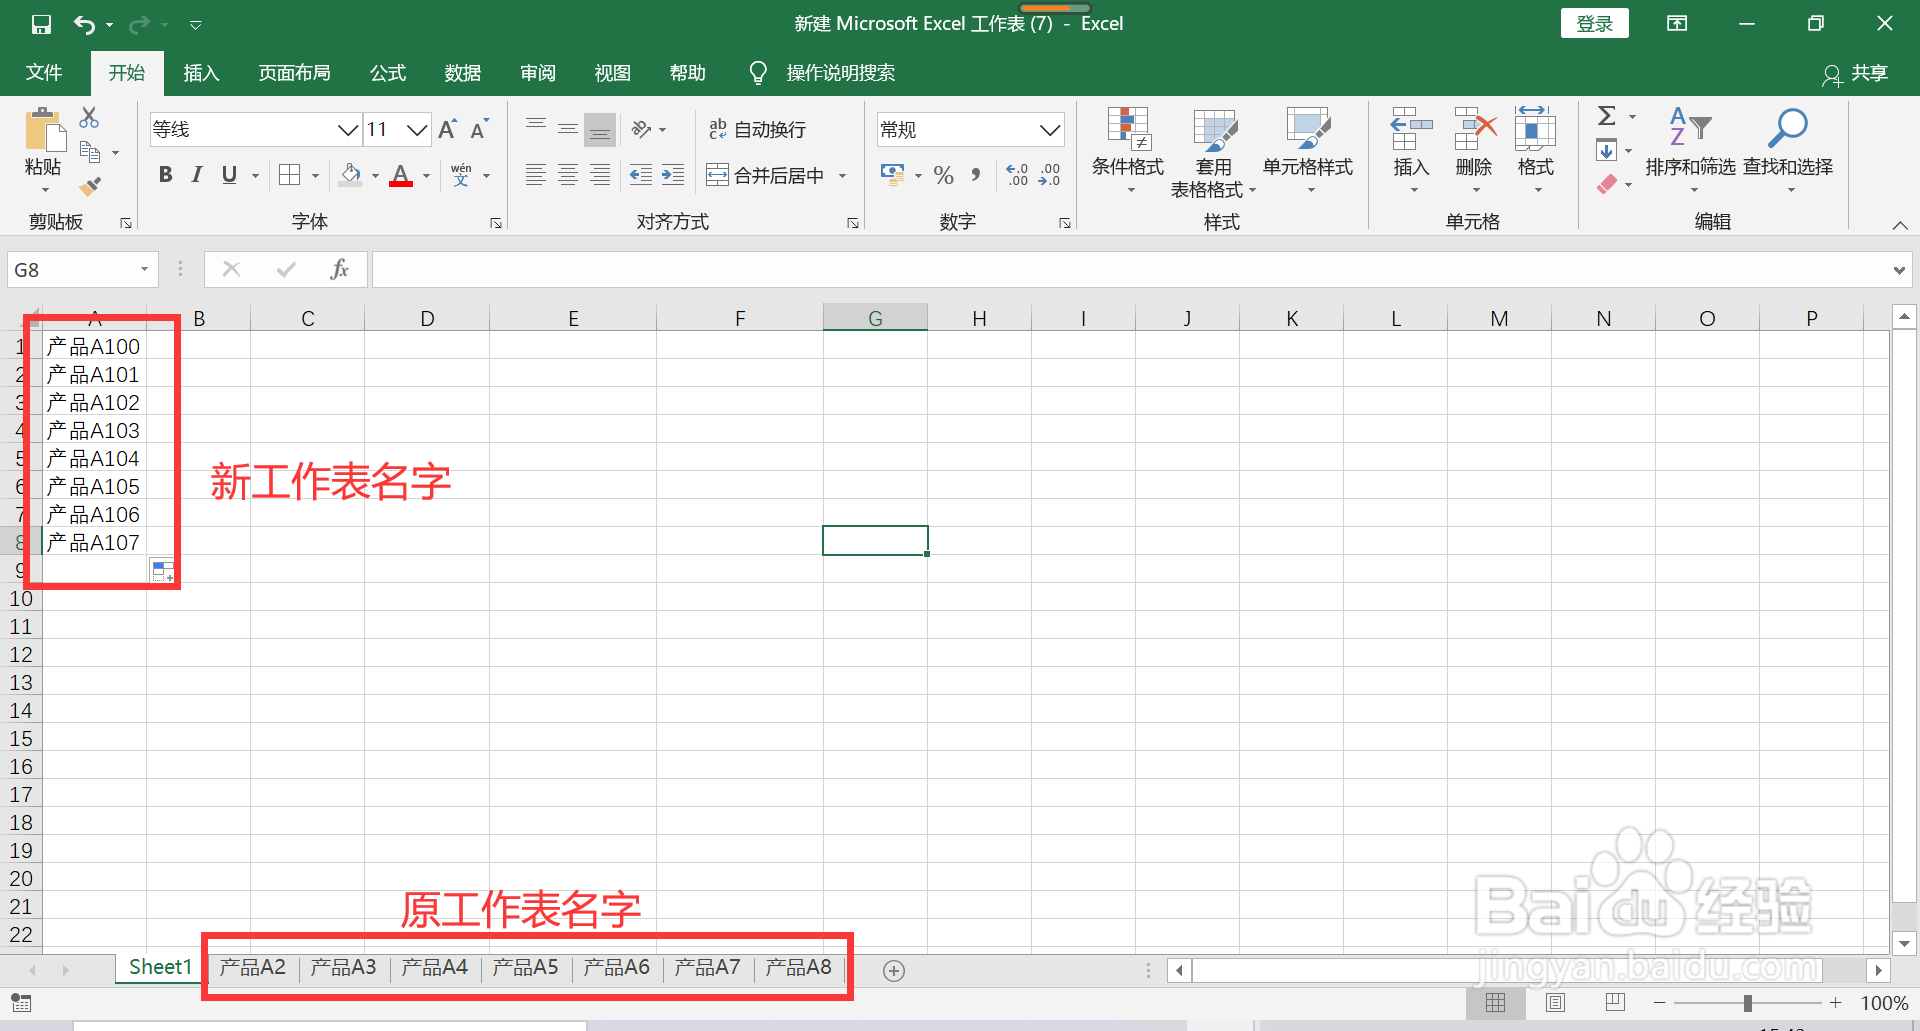Click column header H
The image size is (1920, 1031).
pyautogui.click(x=979, y=318)
